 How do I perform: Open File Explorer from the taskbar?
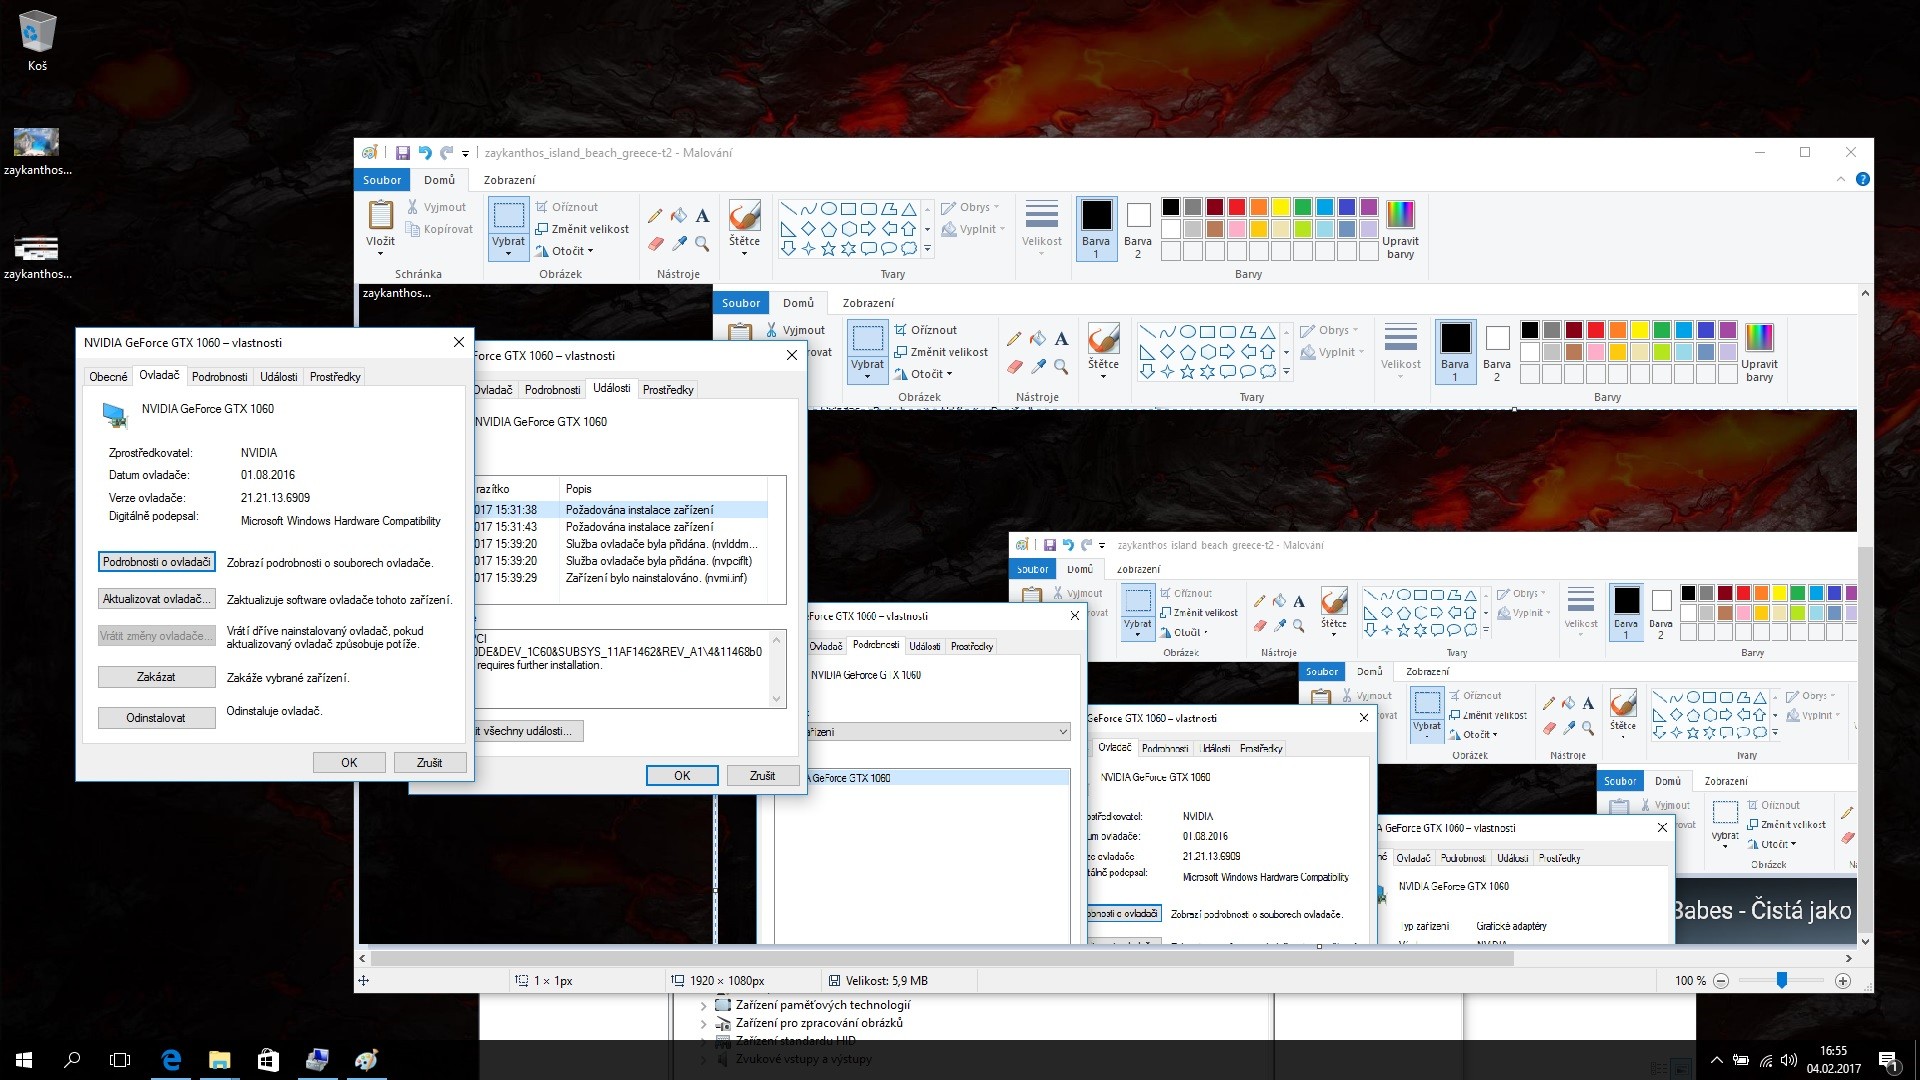point(219,1060)
